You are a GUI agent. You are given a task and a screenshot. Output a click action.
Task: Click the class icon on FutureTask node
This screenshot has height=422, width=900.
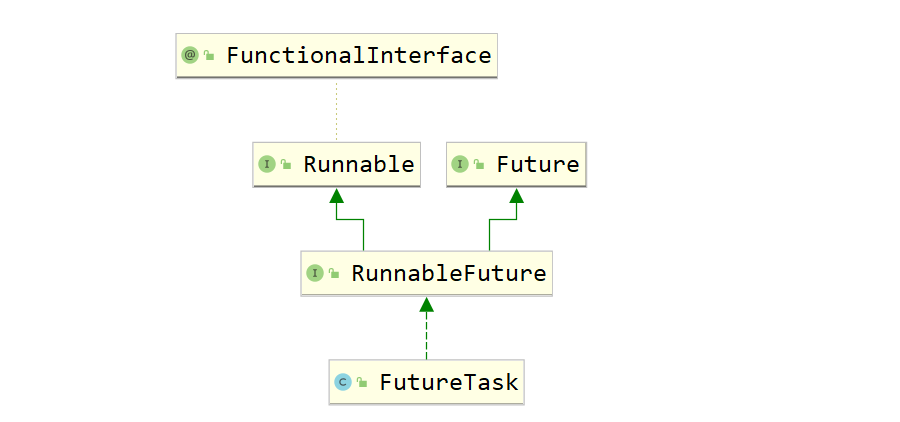[x=342, y=381]
